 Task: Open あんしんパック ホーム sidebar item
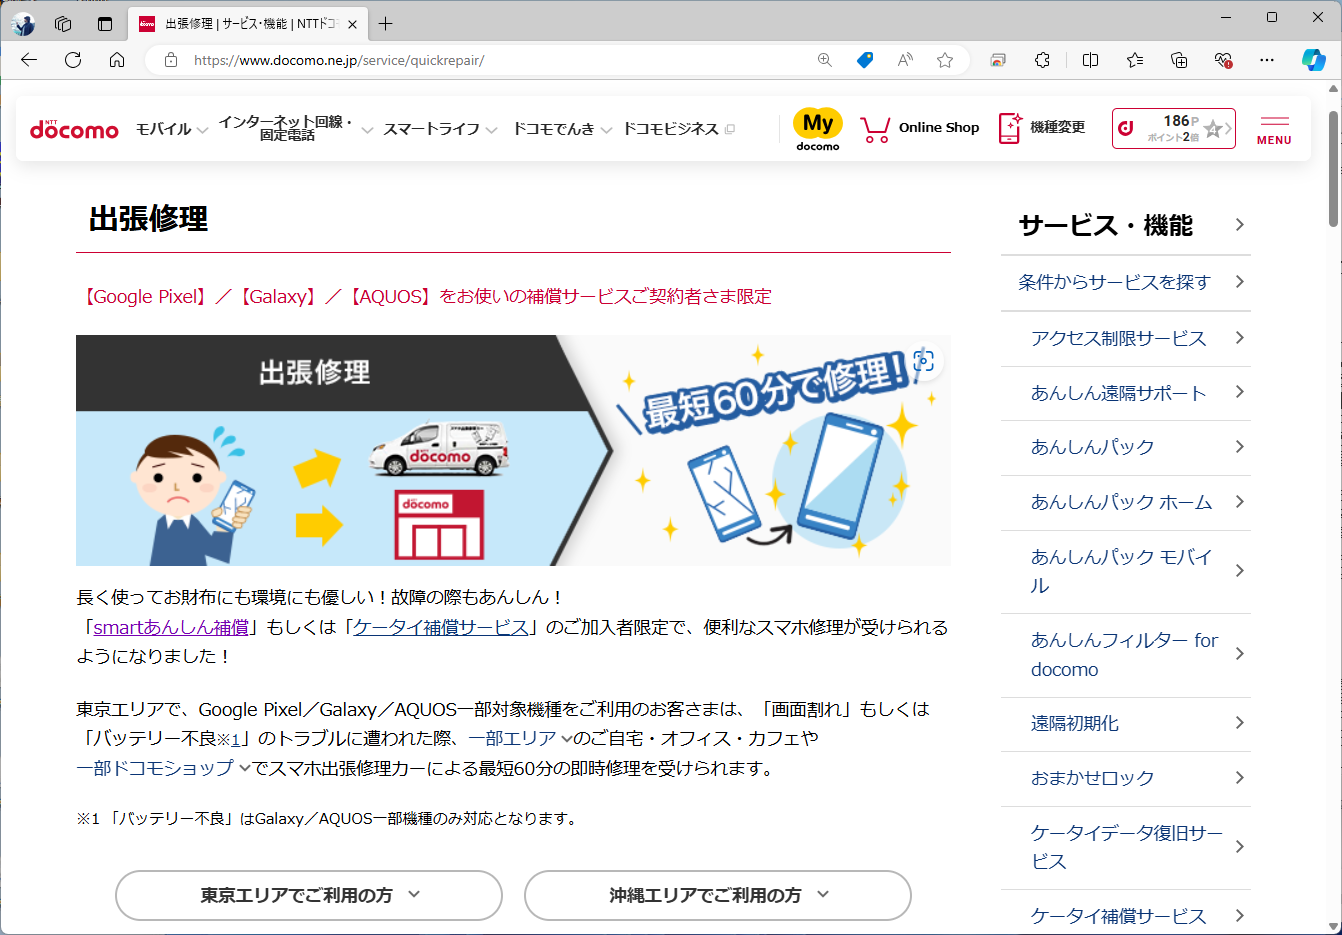point(1126,502)
